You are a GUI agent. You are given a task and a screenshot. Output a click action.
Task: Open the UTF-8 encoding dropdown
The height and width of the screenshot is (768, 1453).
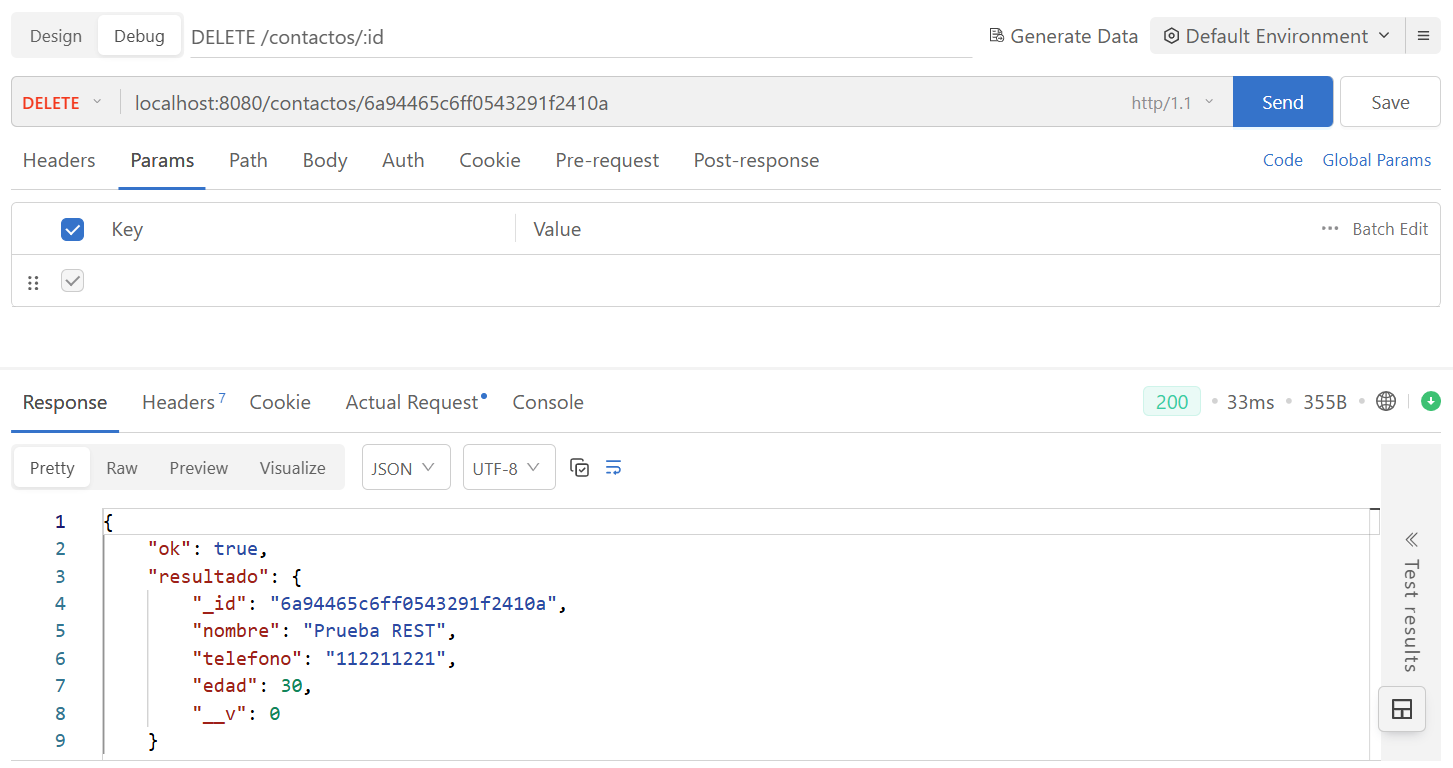509,467
